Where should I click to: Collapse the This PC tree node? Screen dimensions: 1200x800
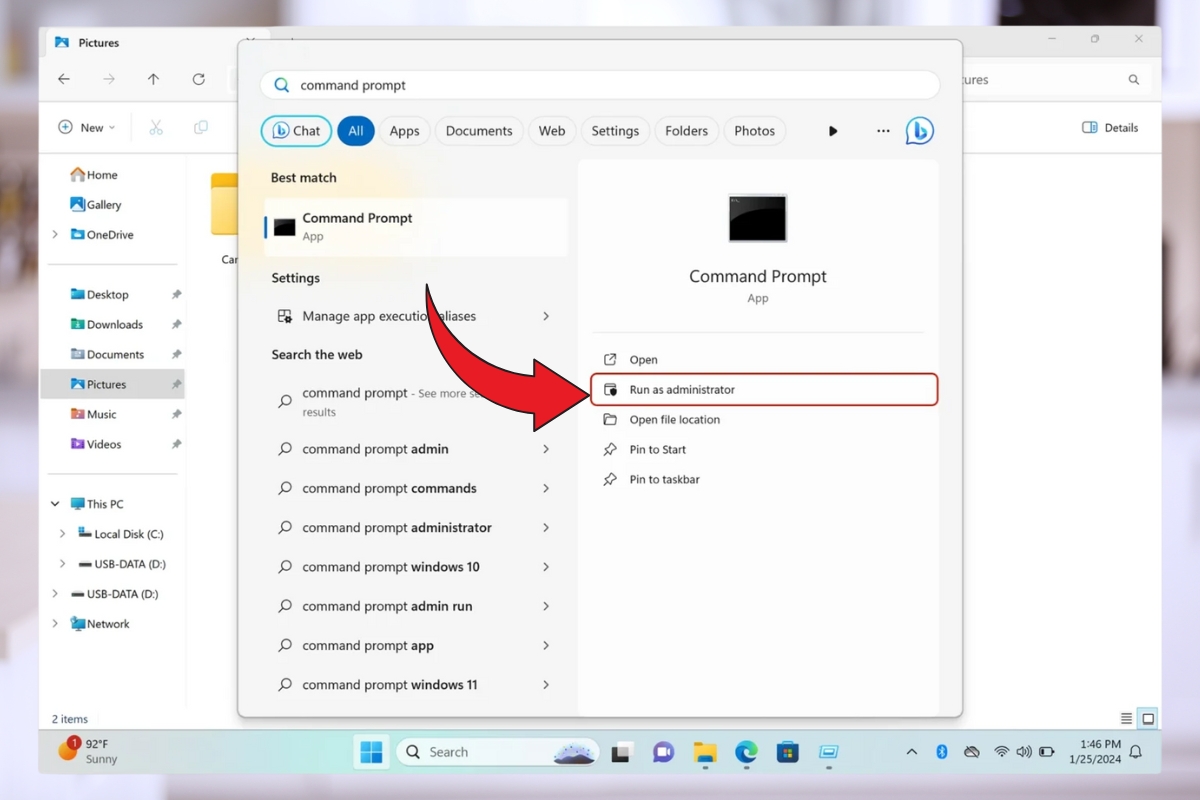pyautogui.click(x=55, y=504)
